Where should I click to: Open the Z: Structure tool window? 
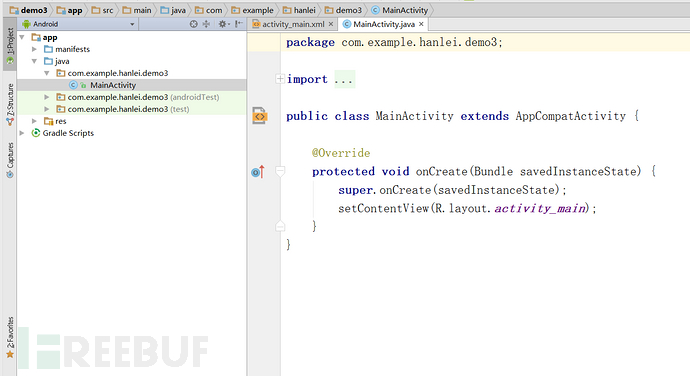(10, 105)
